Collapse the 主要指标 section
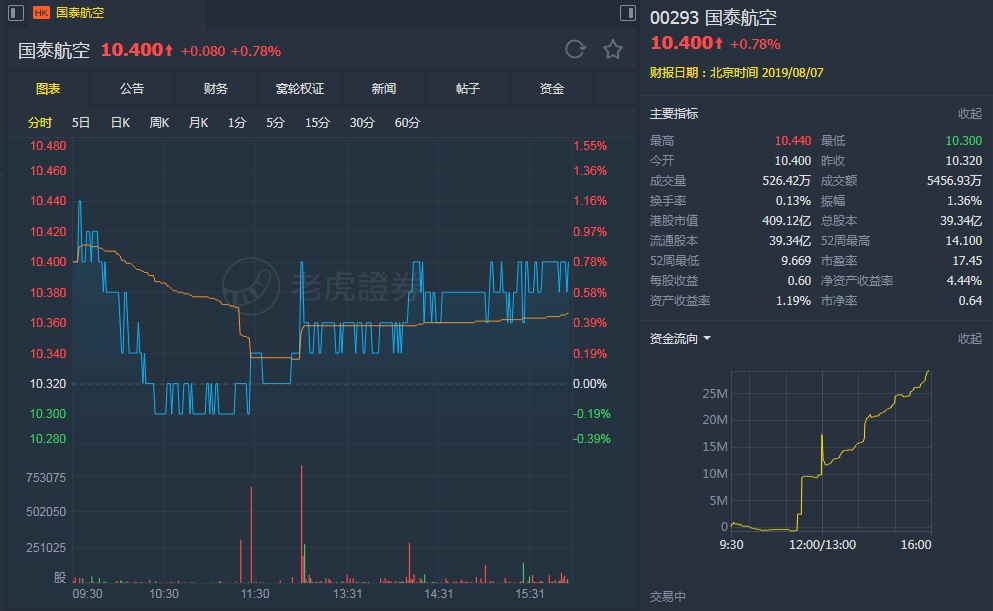Viewport: 993px width, 611px height. click(970, 114)
